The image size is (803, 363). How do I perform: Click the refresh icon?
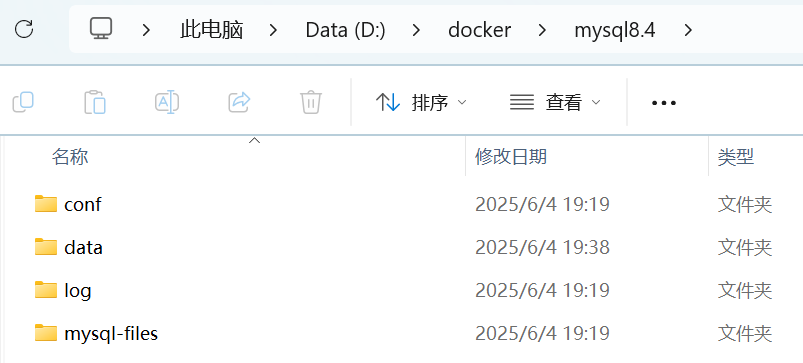coord(24,29)
